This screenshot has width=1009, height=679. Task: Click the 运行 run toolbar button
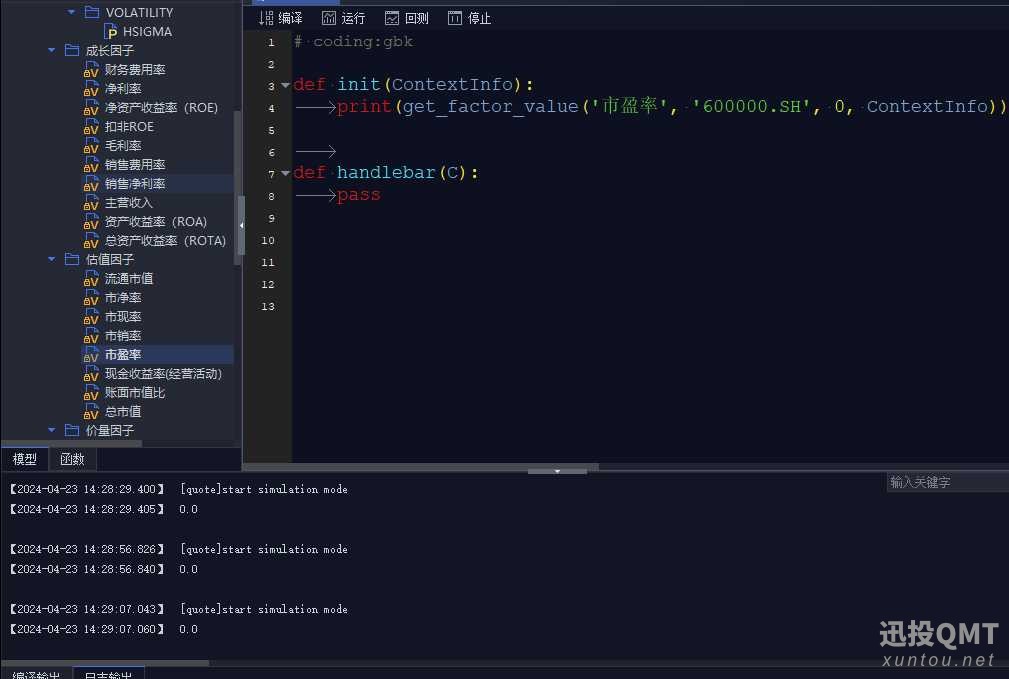[x=343, y=18]
